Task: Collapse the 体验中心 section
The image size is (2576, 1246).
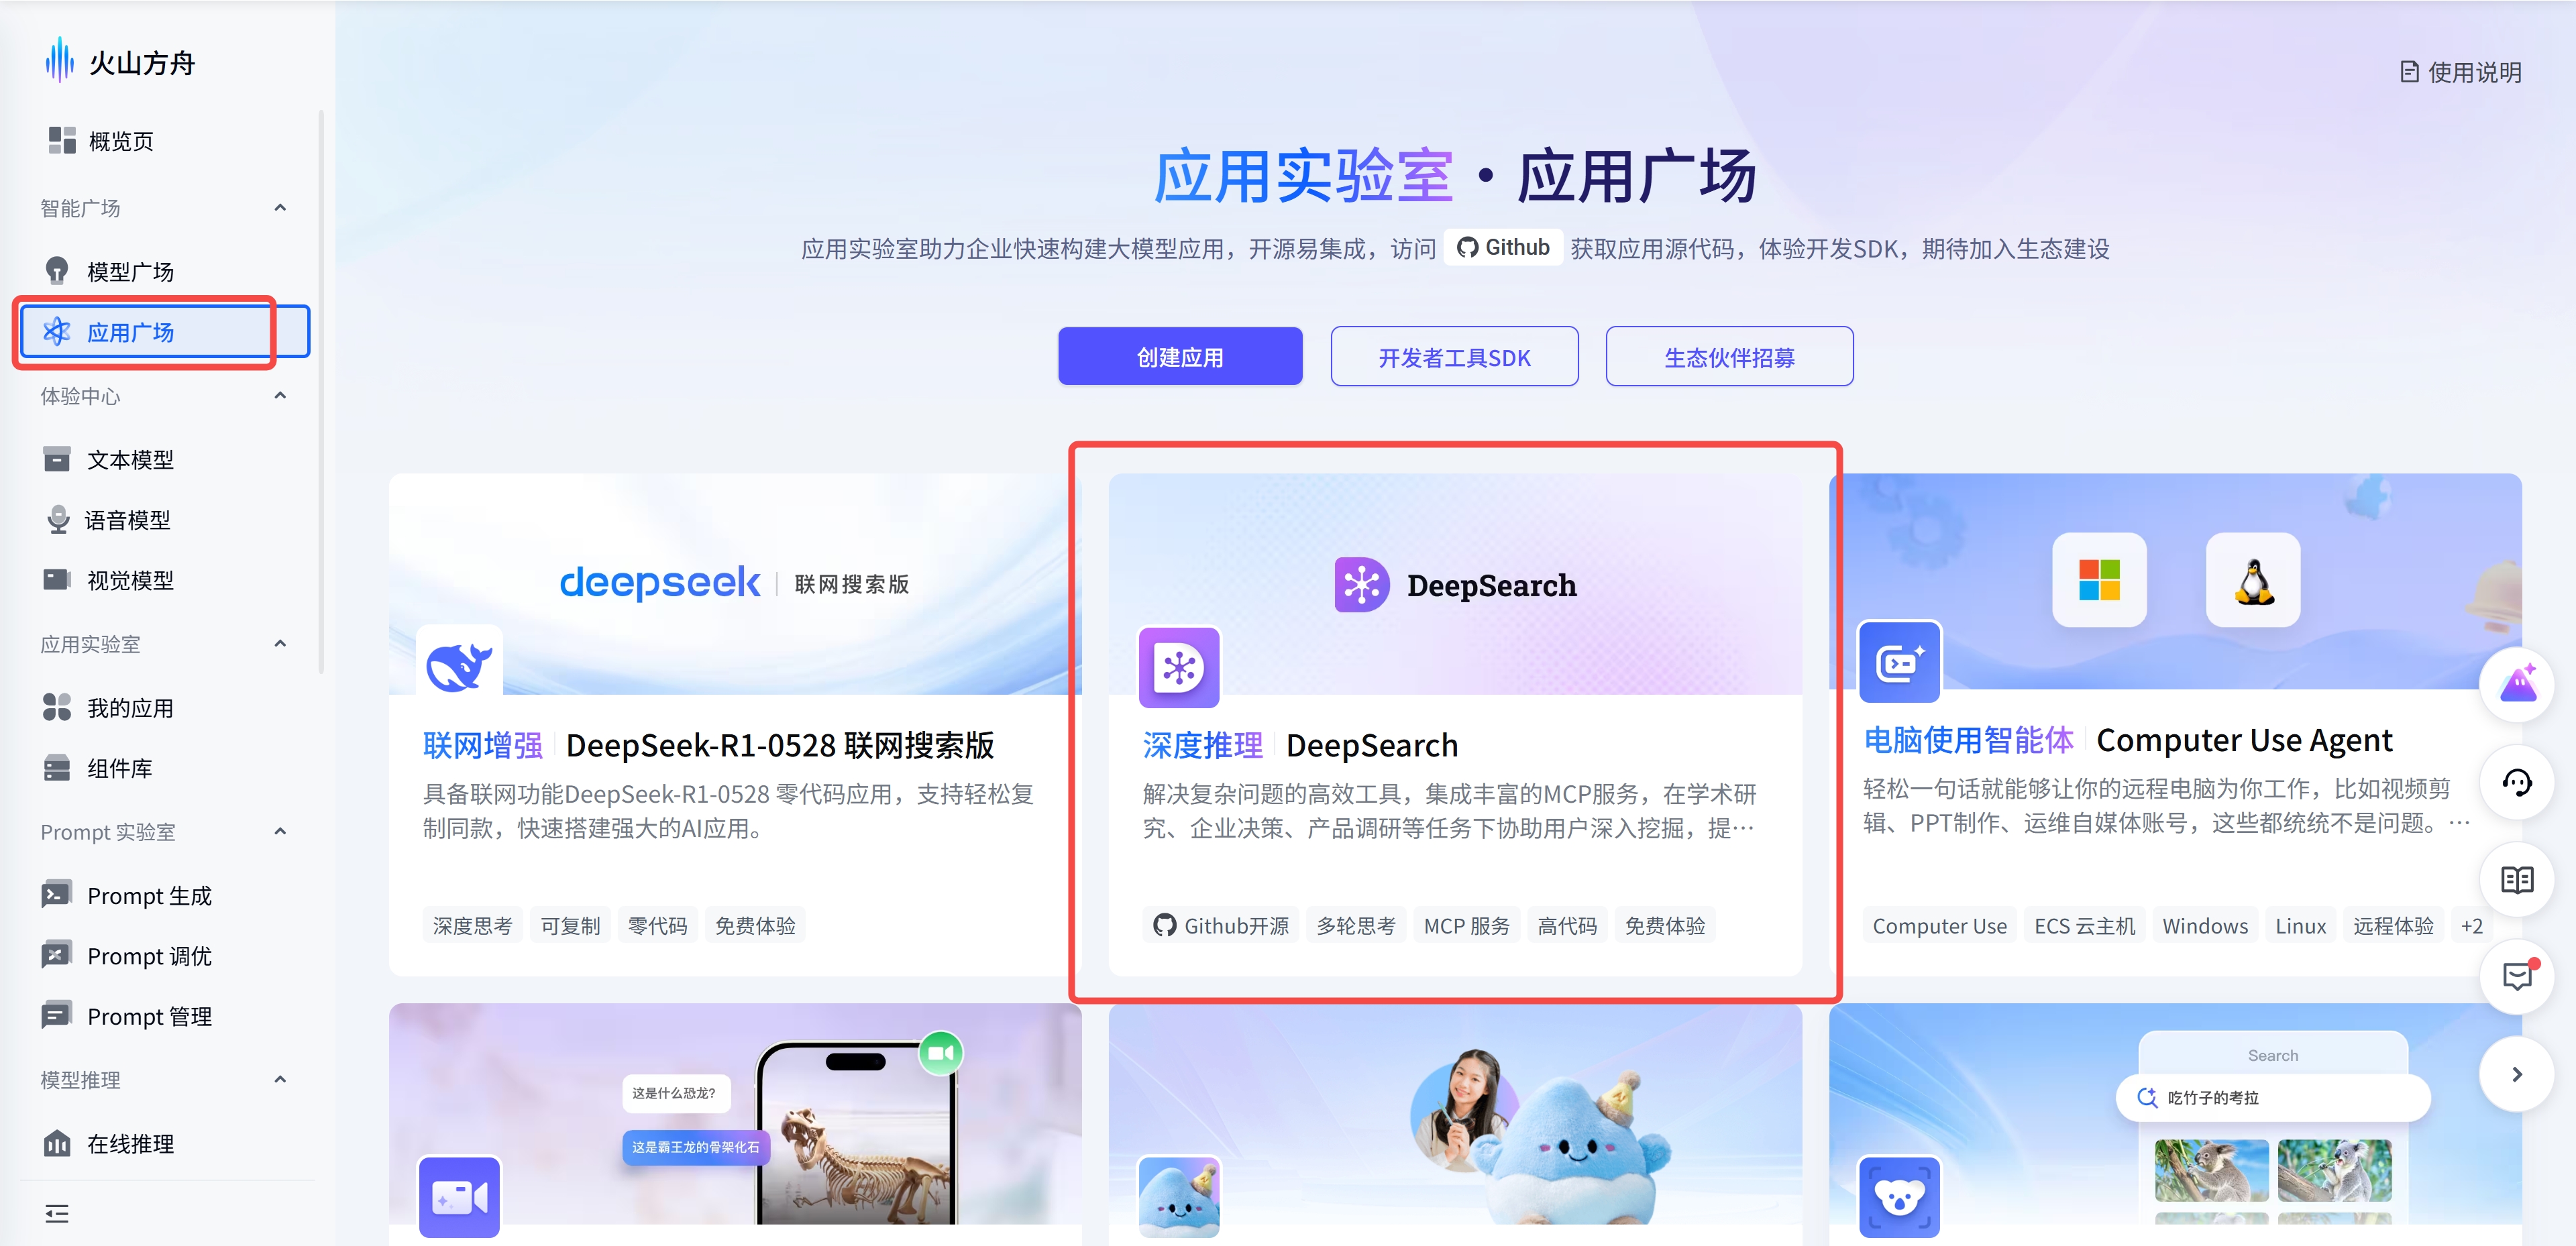Action: pos(280,396)
